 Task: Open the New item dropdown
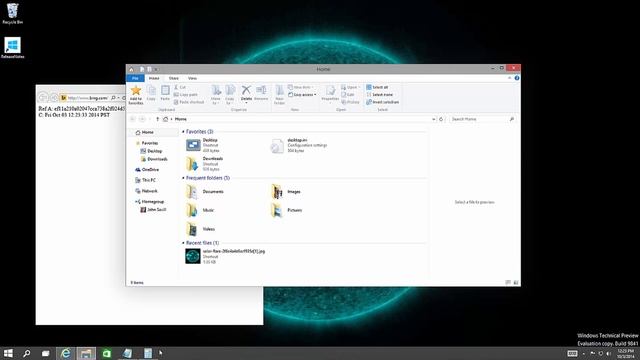[x=301, y=87]
